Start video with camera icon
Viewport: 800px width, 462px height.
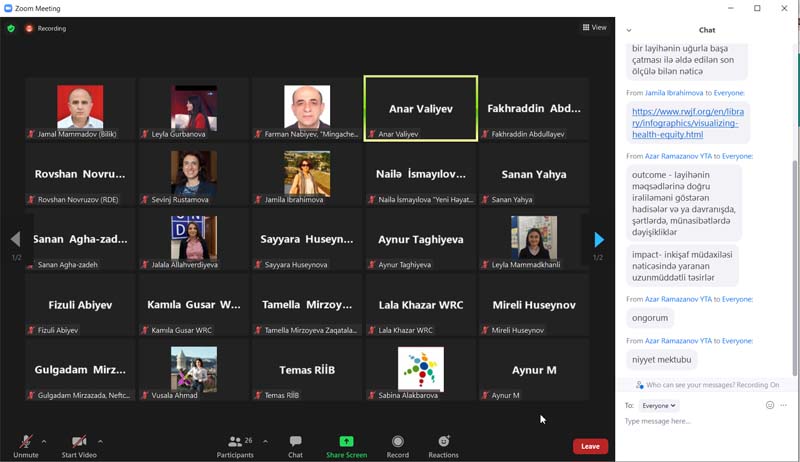click(79, 445)
